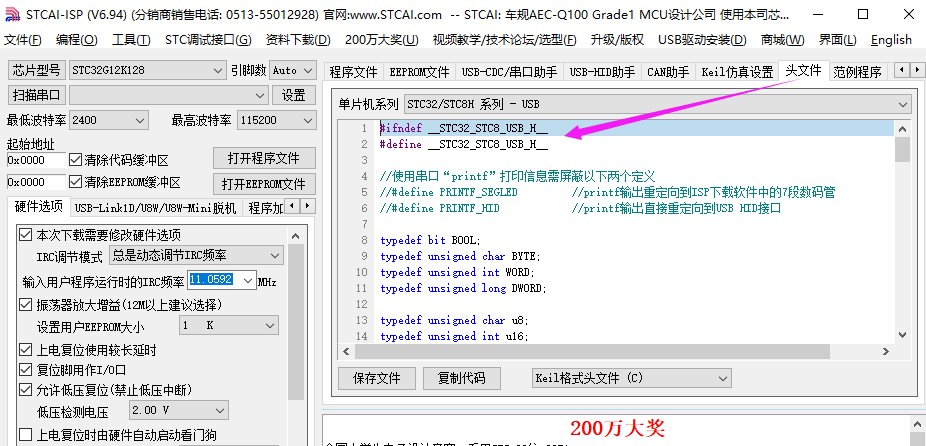926x446 pixels.
Task: Click 设置 button
Action: (x=294, y=95)
